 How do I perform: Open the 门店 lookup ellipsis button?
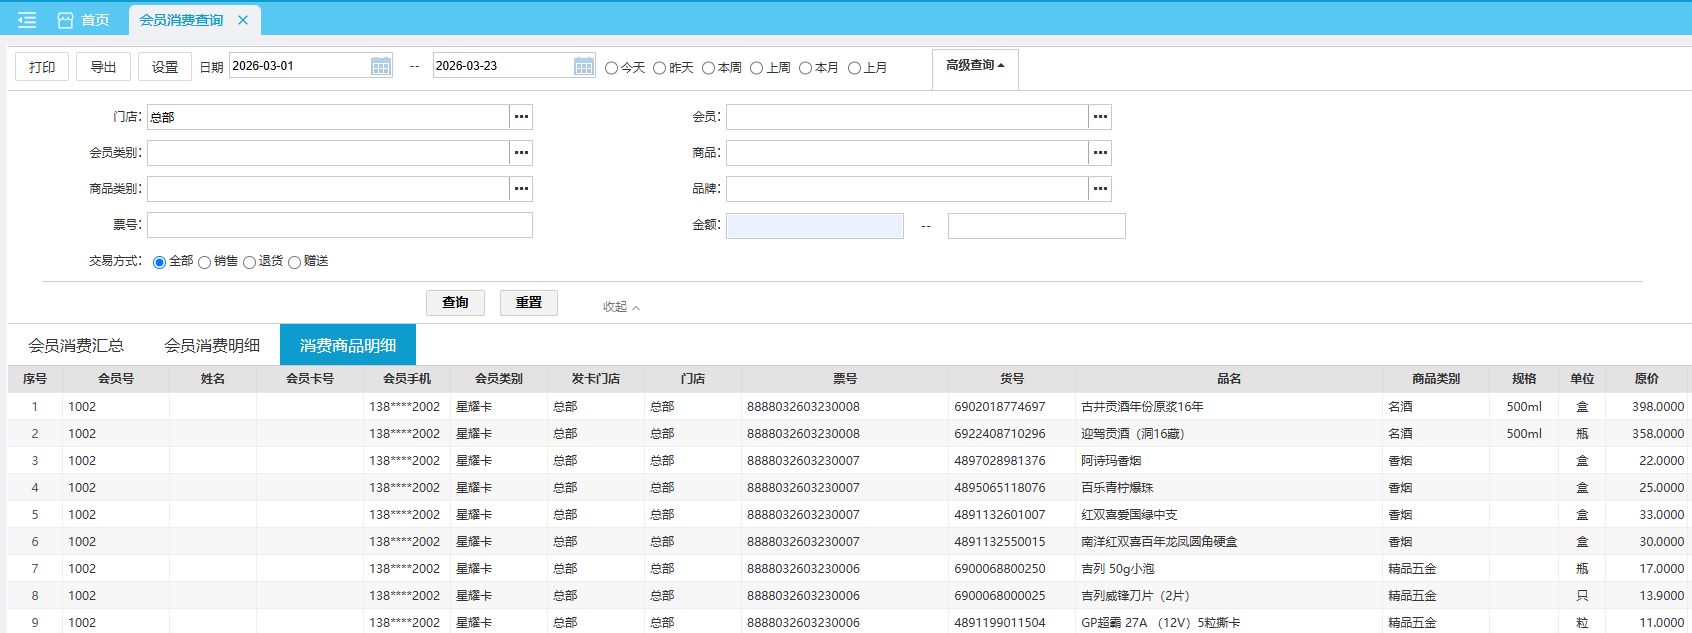tap(521, 117)
